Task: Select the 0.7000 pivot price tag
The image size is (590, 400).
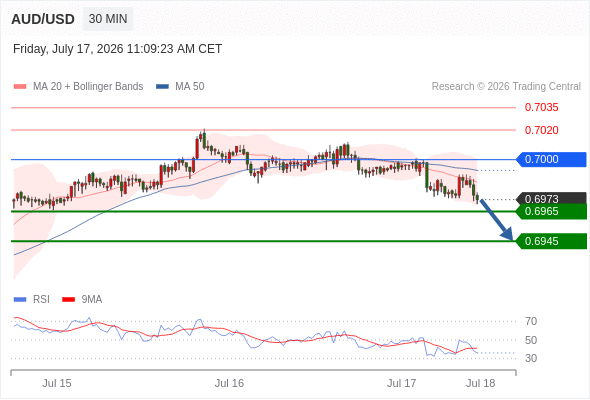Action: click(551, 159)
